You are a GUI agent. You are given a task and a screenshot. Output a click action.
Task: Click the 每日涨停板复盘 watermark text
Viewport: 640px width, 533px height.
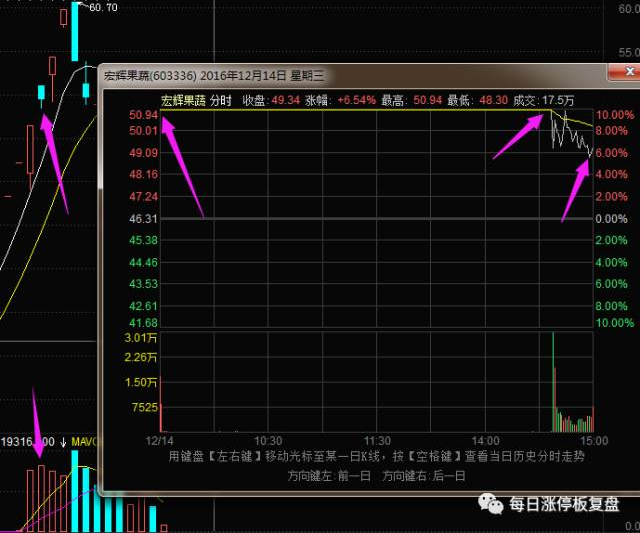point(564,505)
